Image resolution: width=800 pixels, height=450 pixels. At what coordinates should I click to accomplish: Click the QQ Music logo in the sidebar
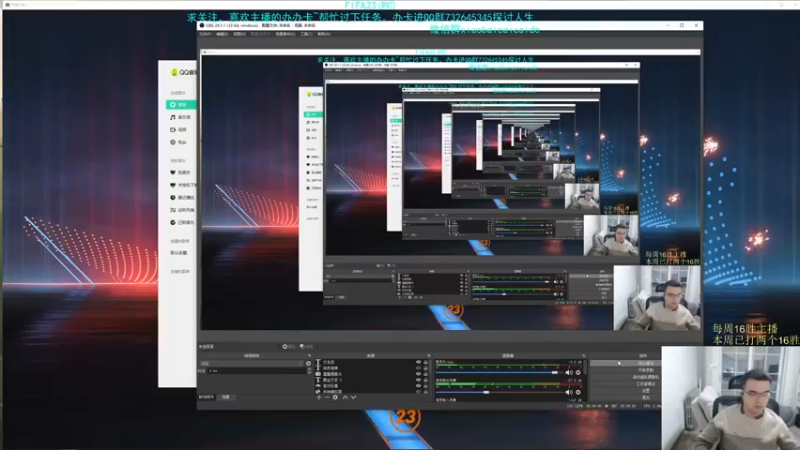point(174,72)
